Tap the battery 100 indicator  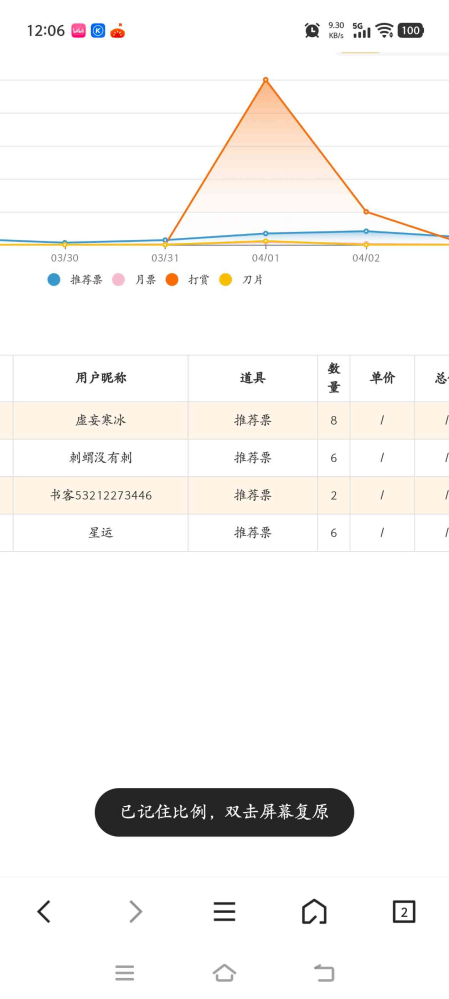(x=411, y=30)
